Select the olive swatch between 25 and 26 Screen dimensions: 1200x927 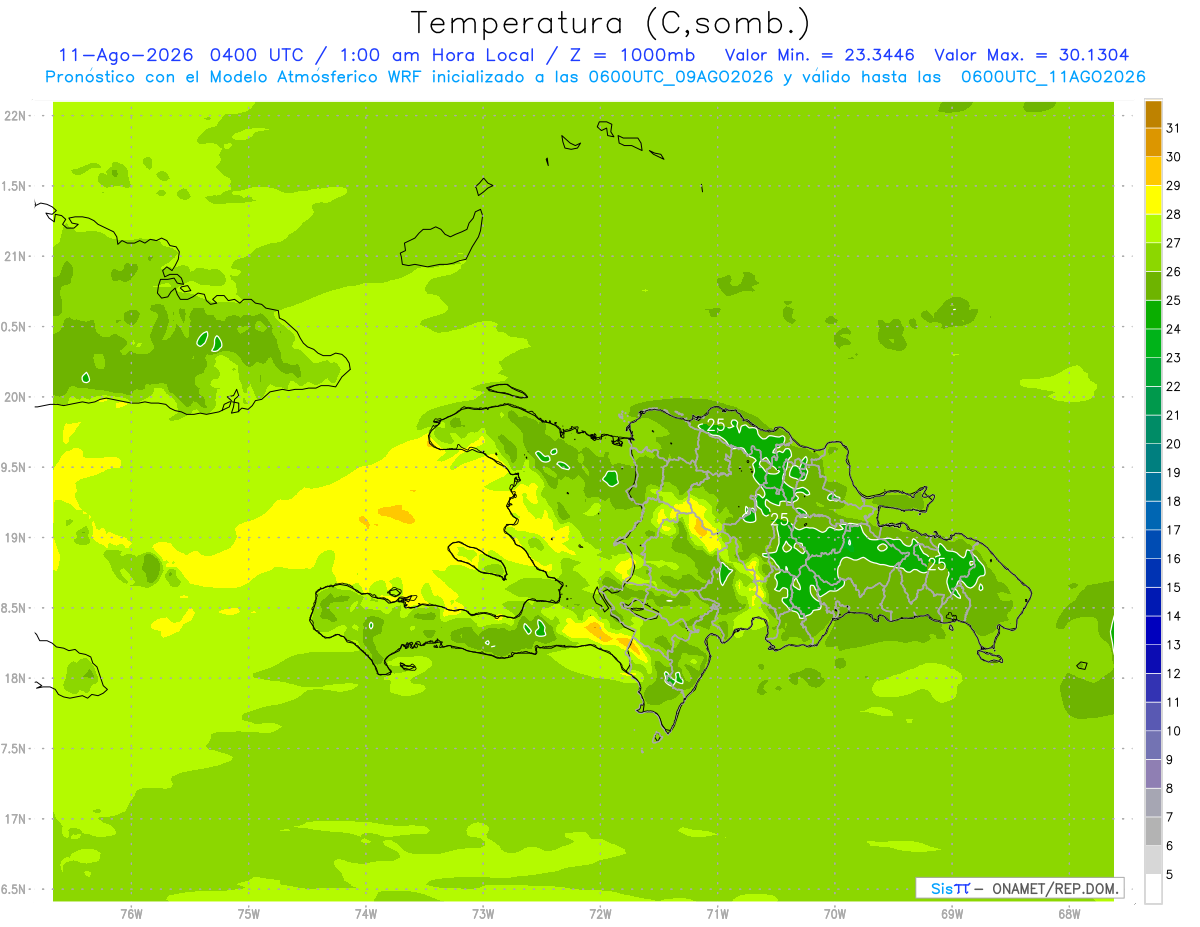tap(1153, 286)
